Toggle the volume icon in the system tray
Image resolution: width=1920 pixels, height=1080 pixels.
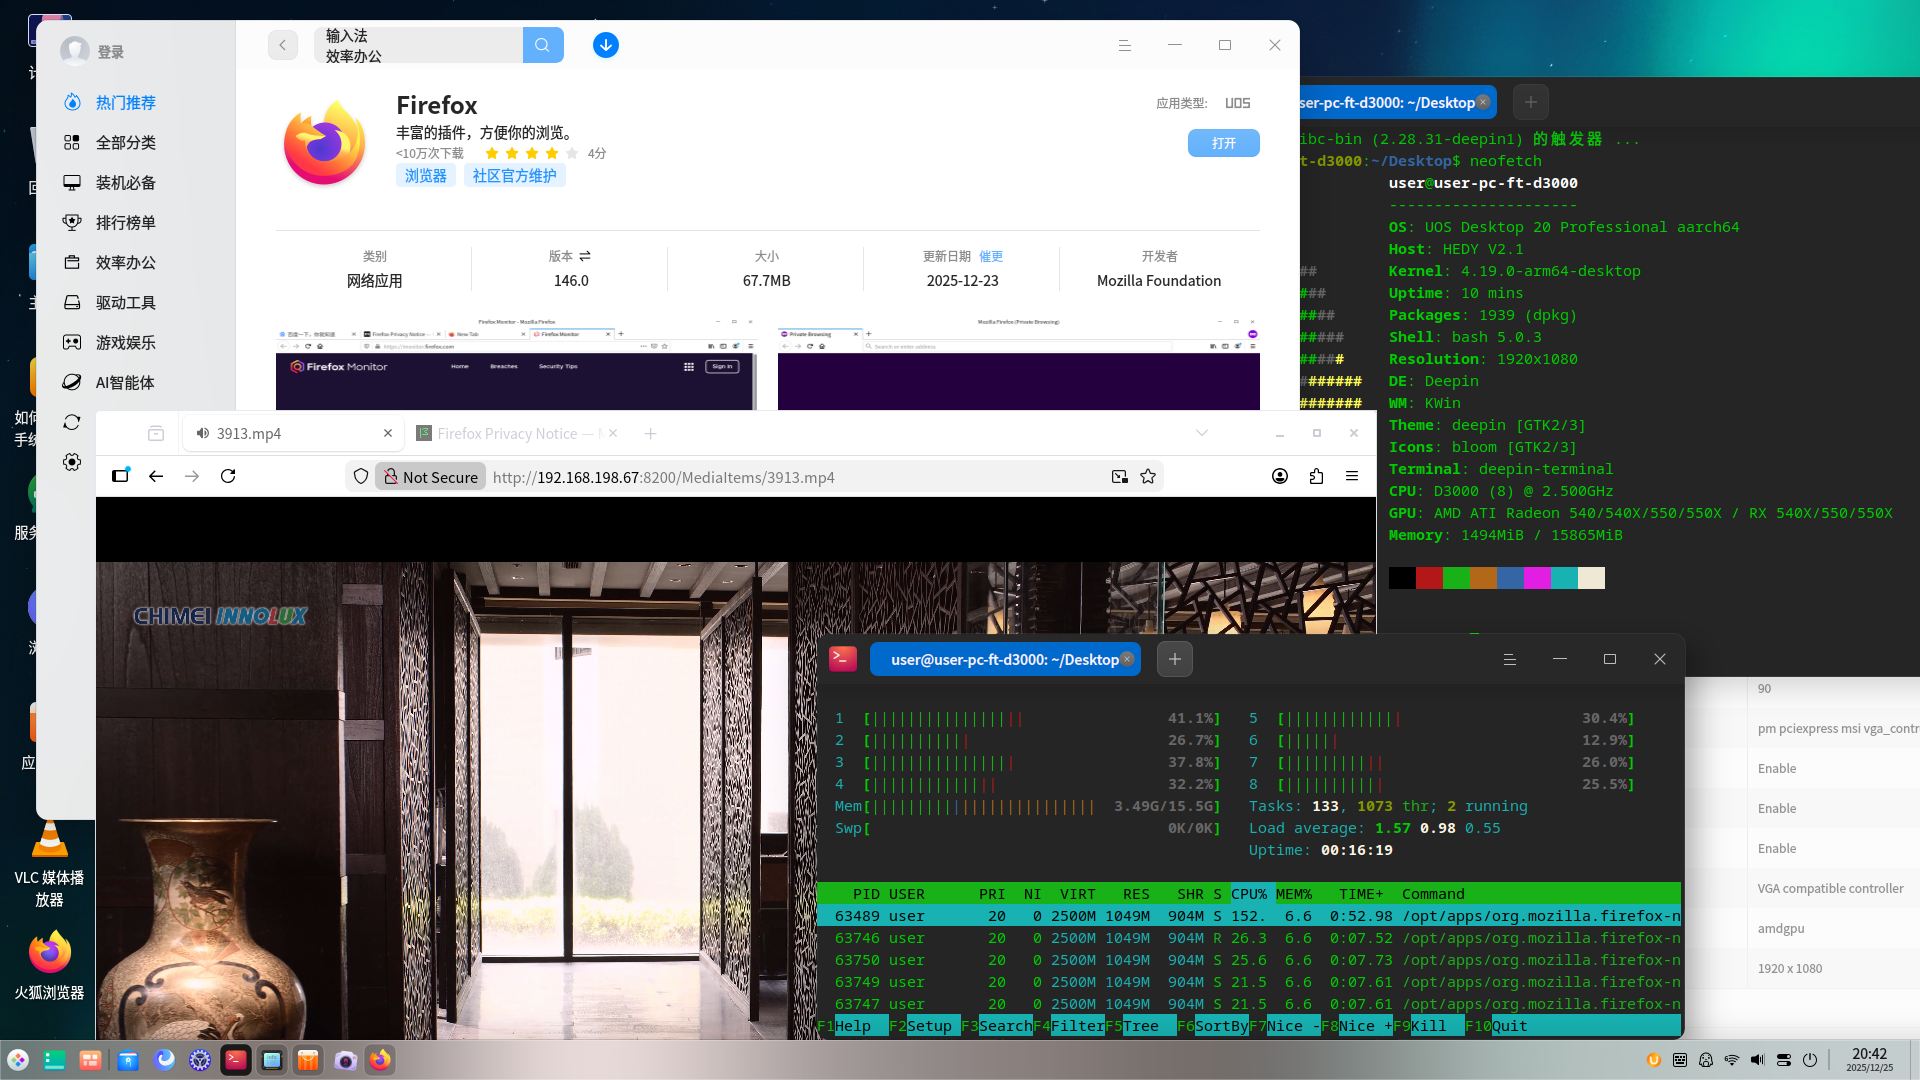pos(1758,1060)
